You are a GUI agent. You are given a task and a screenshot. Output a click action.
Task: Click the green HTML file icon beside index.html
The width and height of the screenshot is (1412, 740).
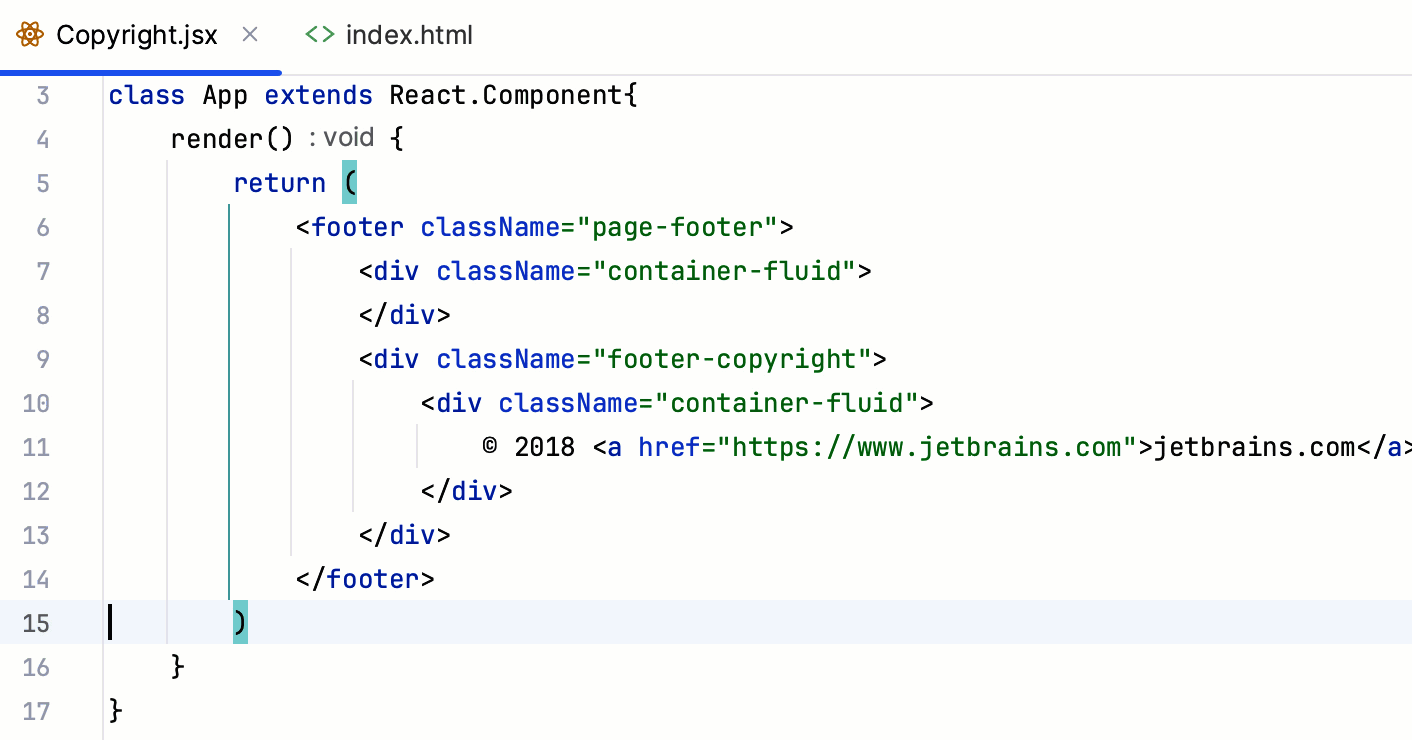[318, 34]
